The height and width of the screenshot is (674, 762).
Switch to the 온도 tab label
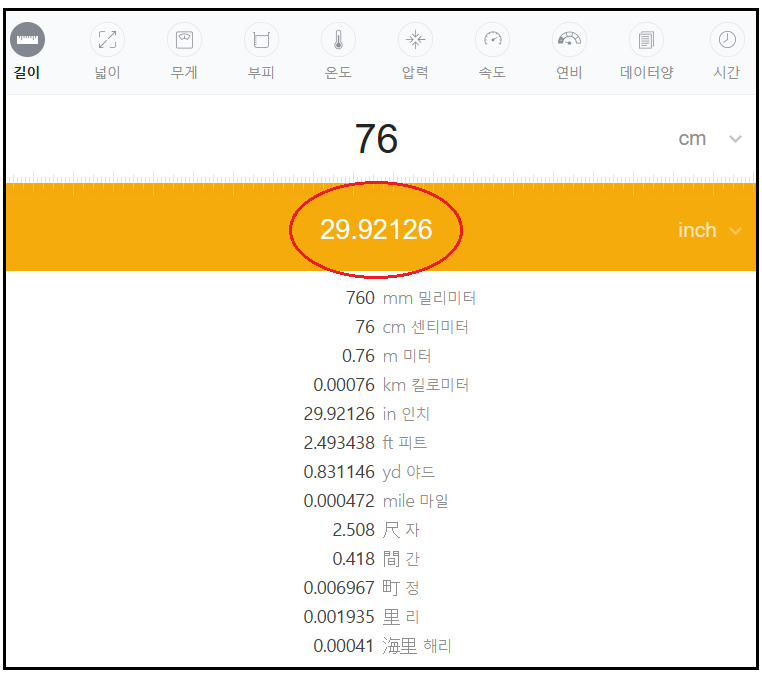[x=338, y=72]
